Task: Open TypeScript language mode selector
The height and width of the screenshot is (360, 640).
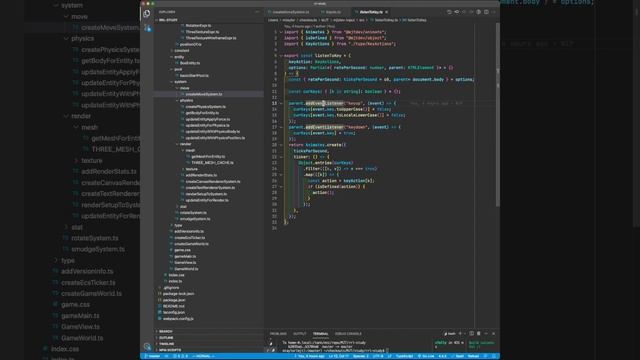Action: pos(404,356)
